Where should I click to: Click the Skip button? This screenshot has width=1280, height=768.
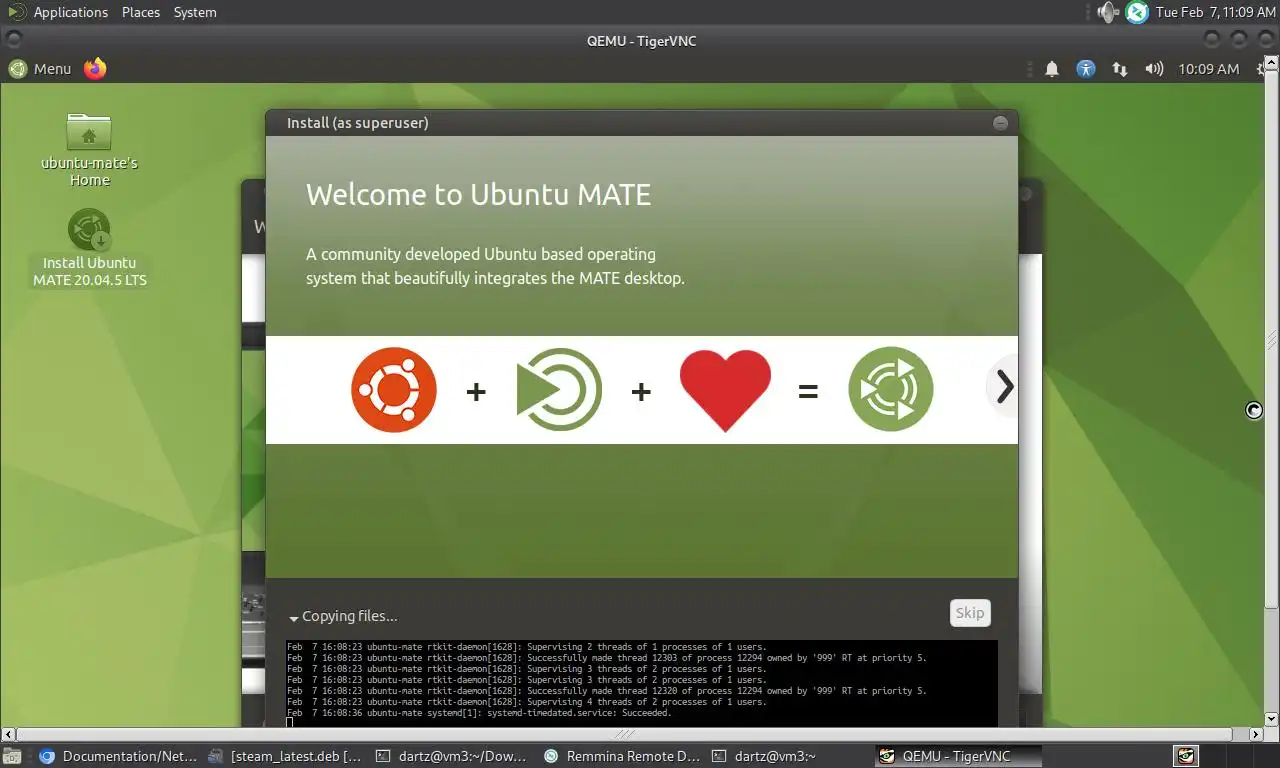[x=970, y=613]
